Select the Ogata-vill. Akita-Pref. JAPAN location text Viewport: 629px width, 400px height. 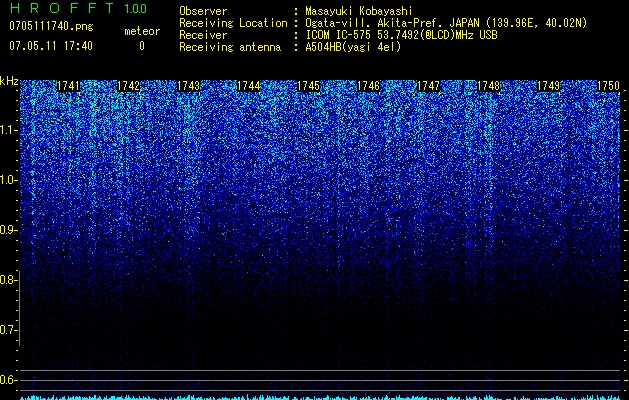click(x=446, y=23)
